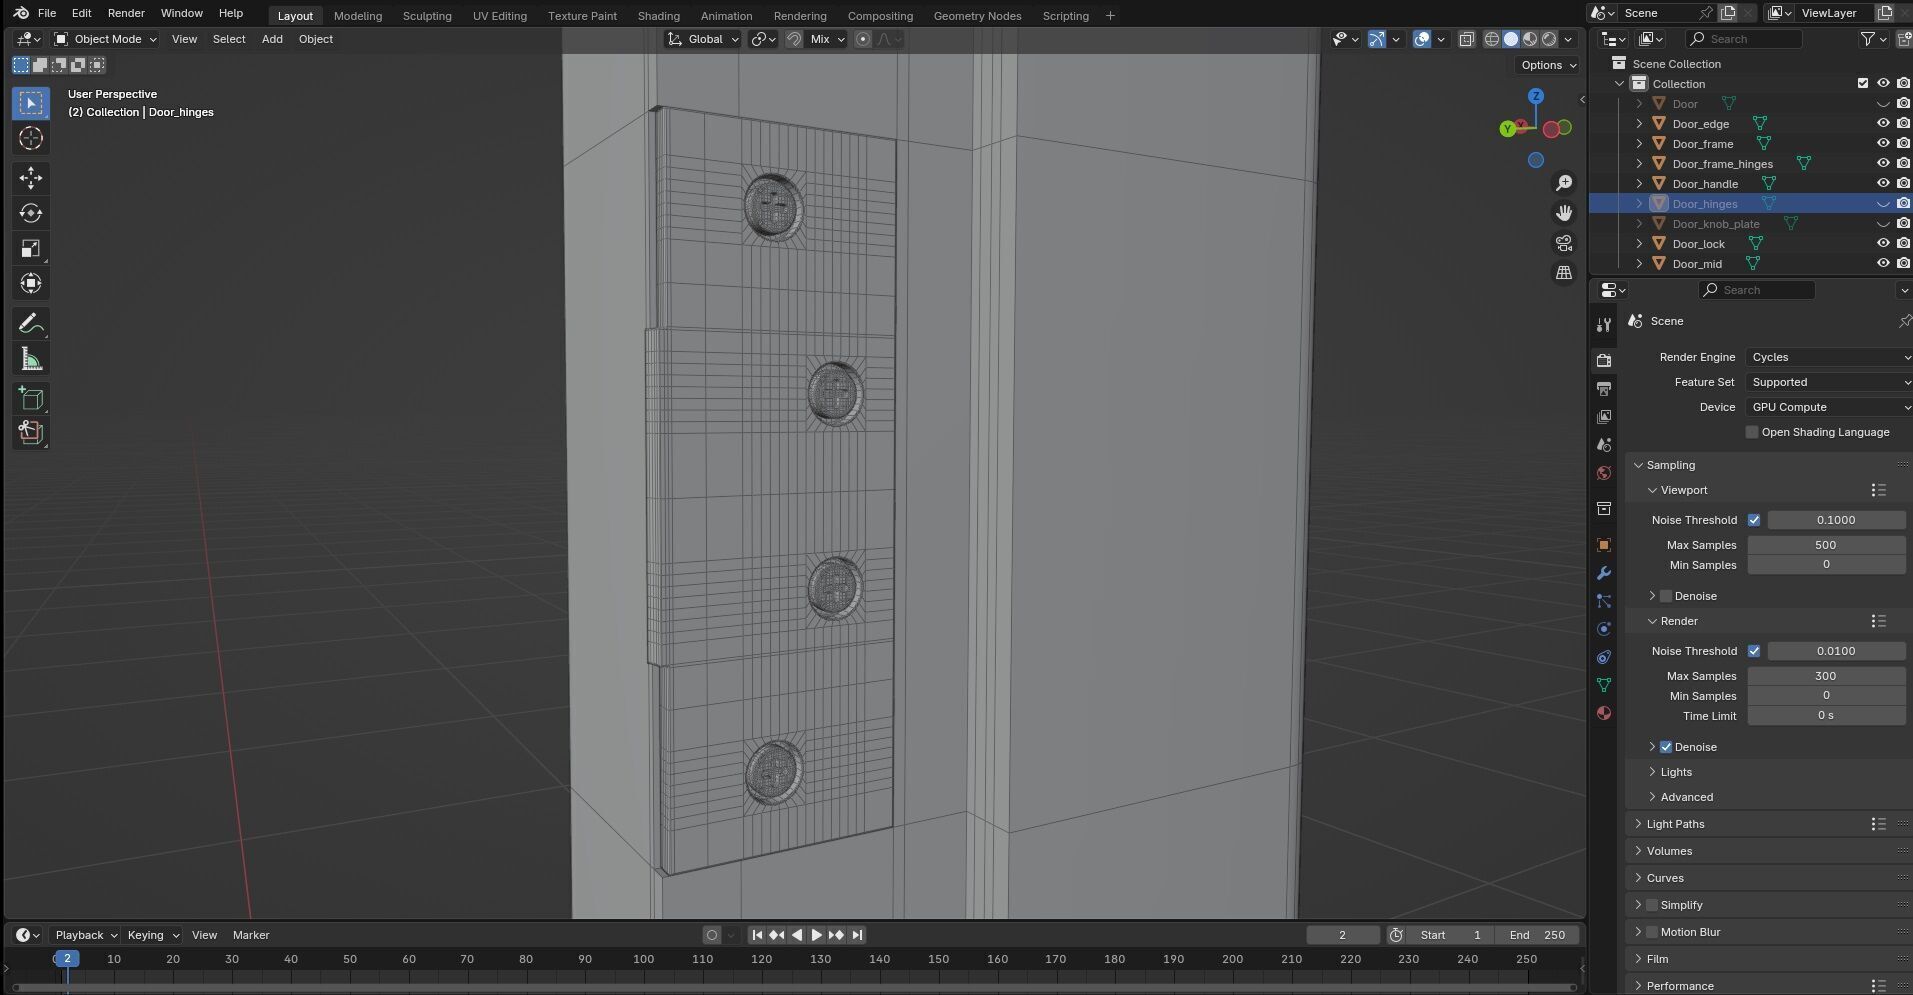Open the Device GPU Compute dropdown
The width and height of the screenshot is (1913, 995).
coord(1829,407)
